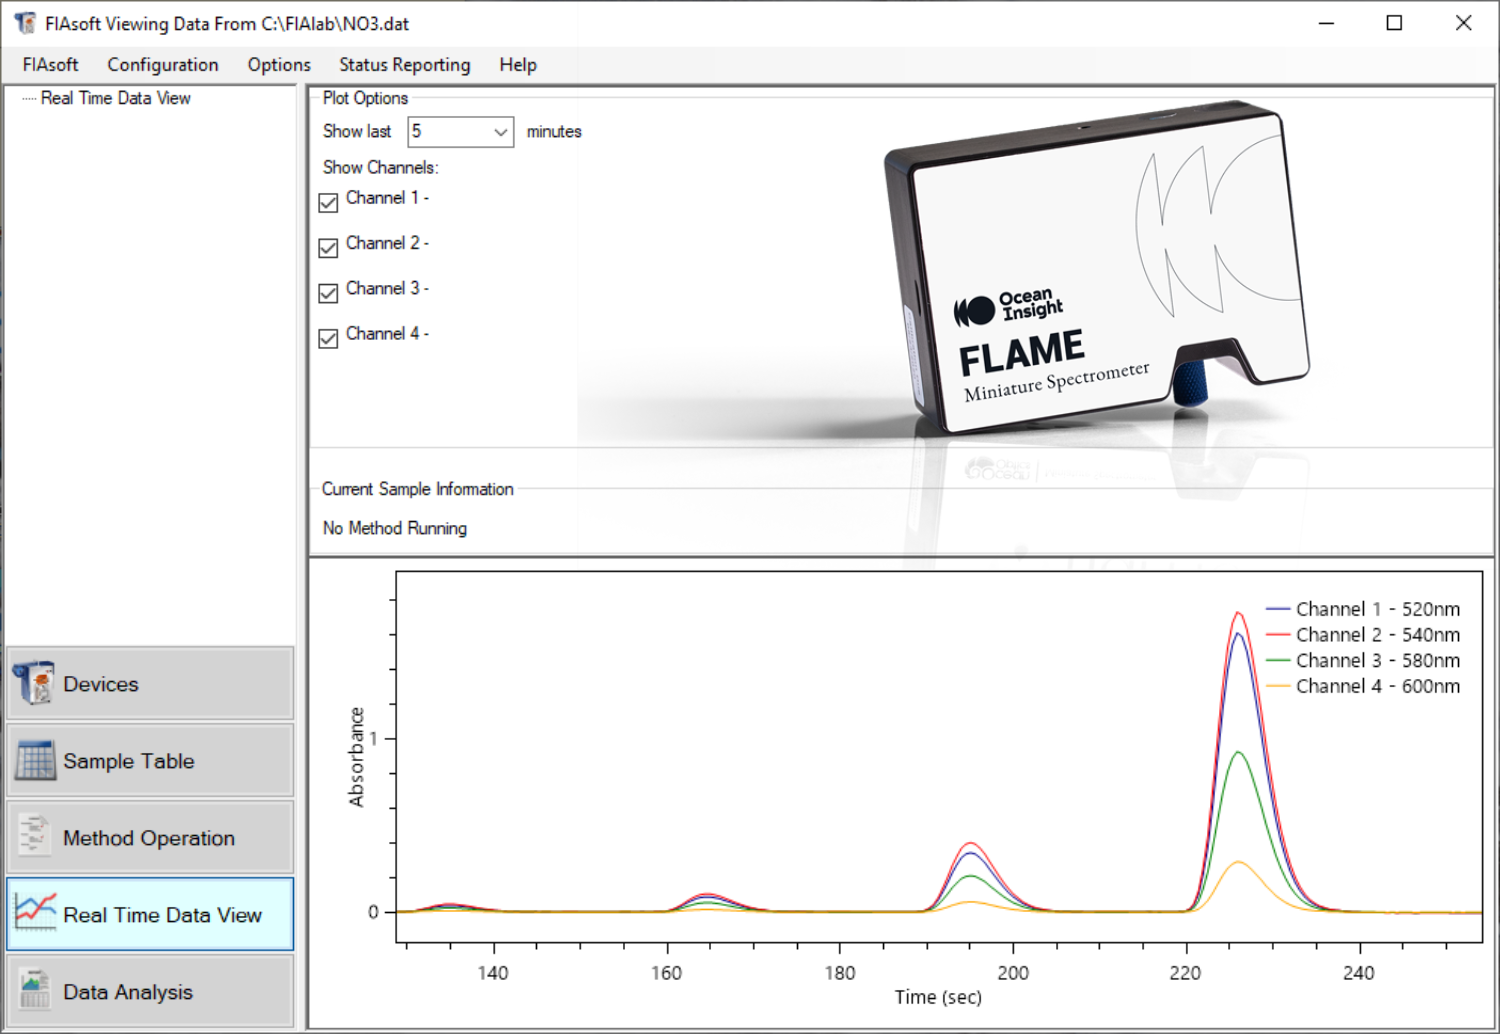This screenshot has width=1500, height=1035.
Task: Select the Real Time Data View chart icon
Action: (33, 913)
